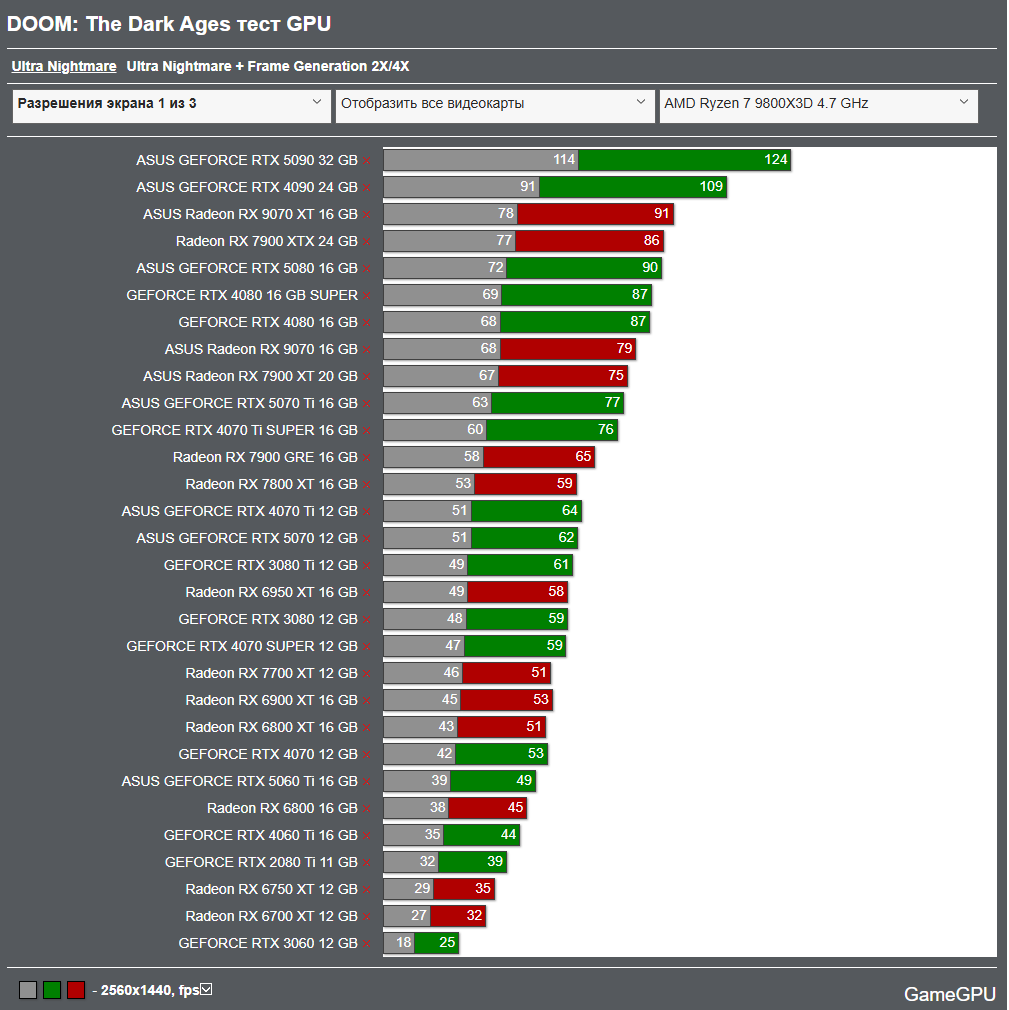This screenshot has height=1010, width=1009.
Task: Open the GameGPU link at bottom right
Action: (950, 995)
